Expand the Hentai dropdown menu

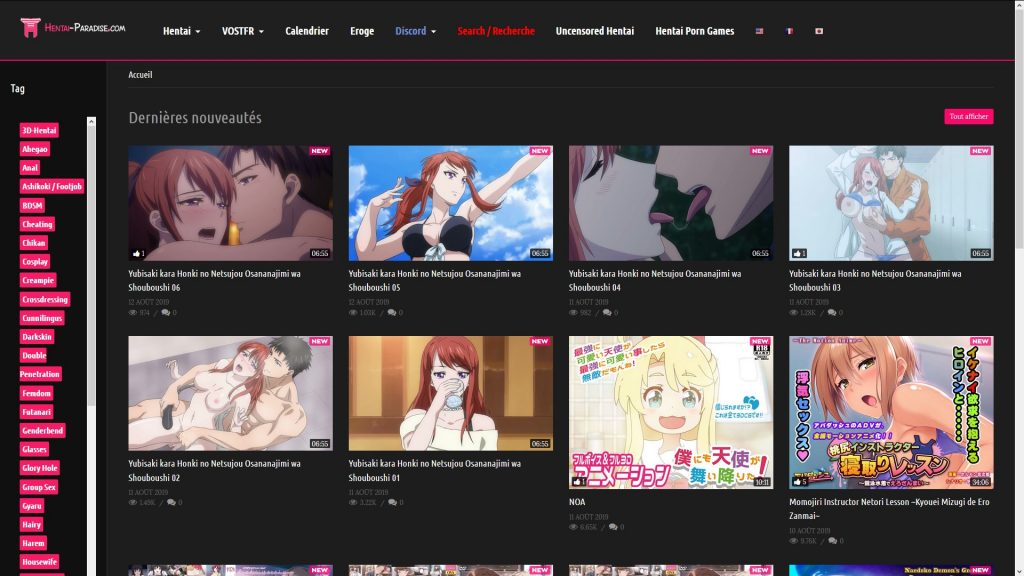tap(182, 31)
